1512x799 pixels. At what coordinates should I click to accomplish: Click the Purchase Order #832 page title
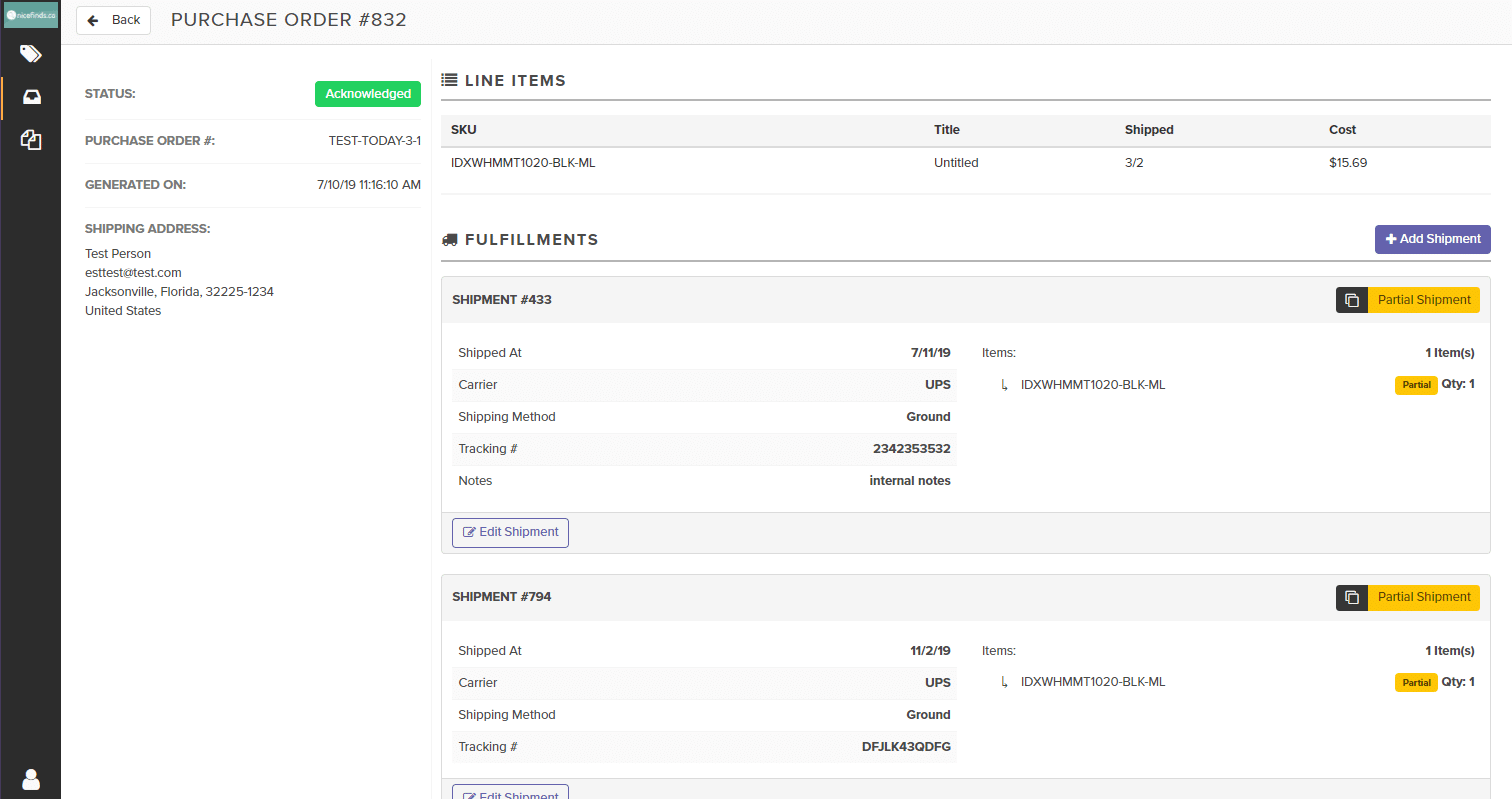coord(289,20)
